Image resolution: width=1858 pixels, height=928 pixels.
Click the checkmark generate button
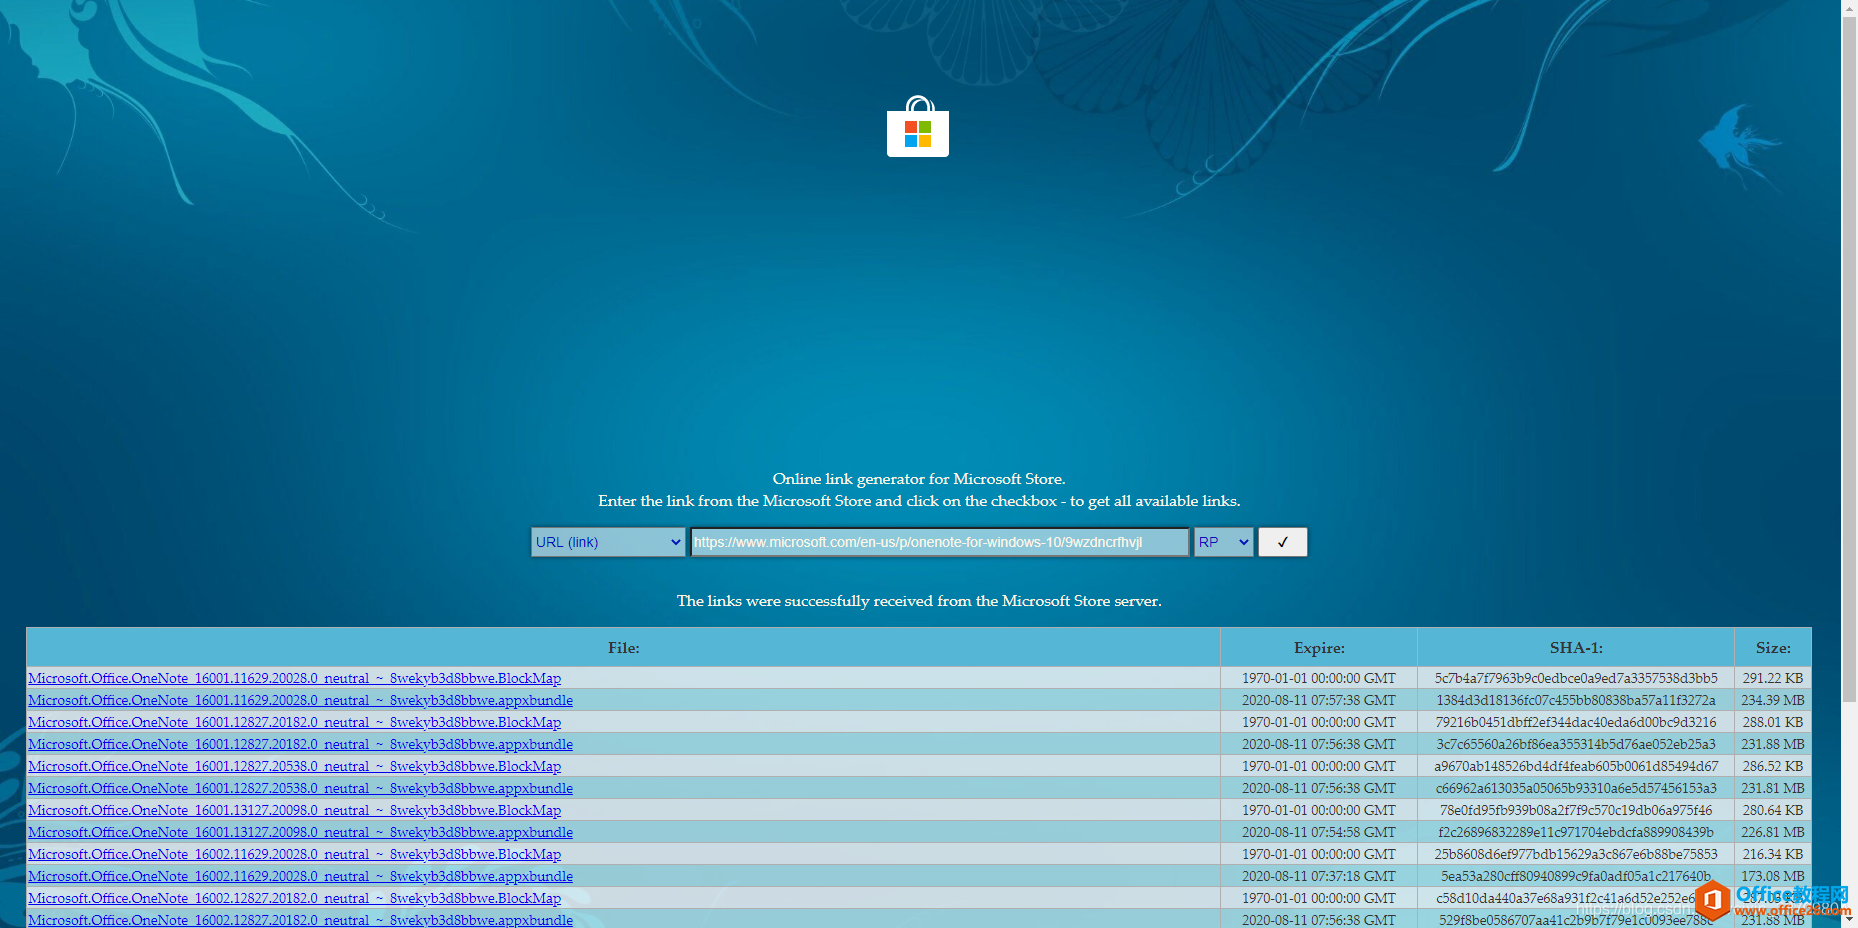click(1283, 542)
